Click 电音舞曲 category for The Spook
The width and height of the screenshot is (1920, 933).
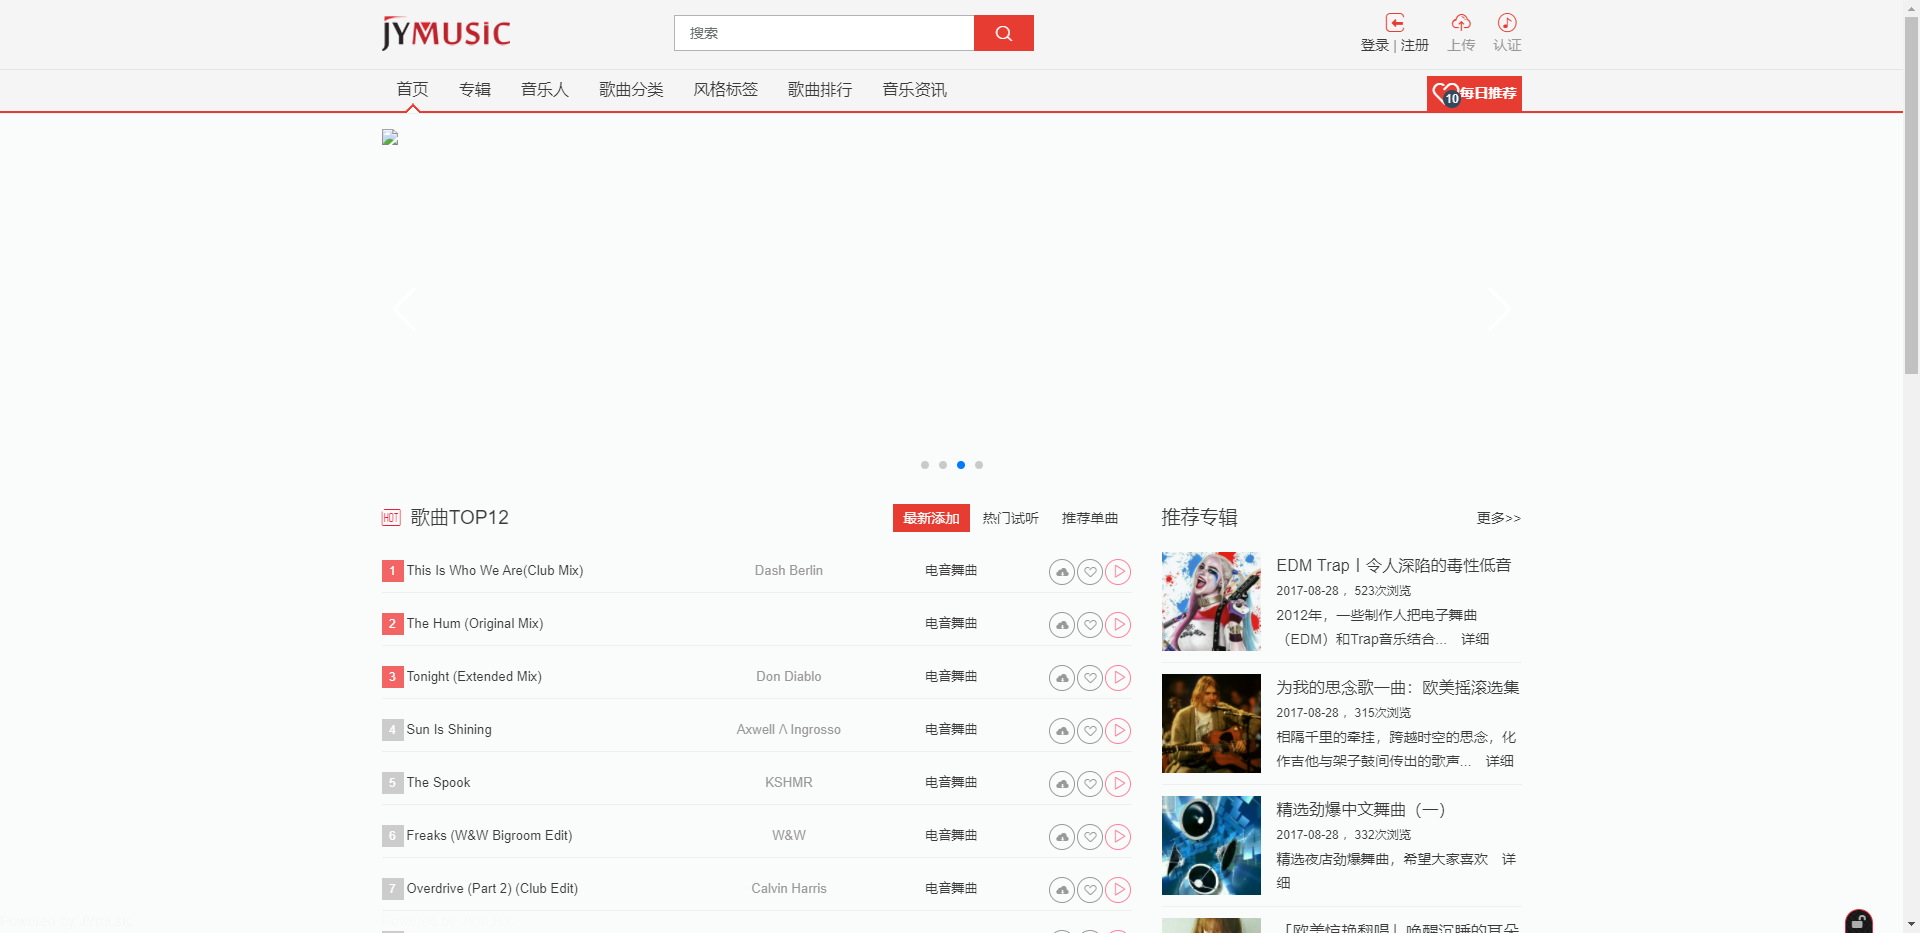[x=951, y=783]
